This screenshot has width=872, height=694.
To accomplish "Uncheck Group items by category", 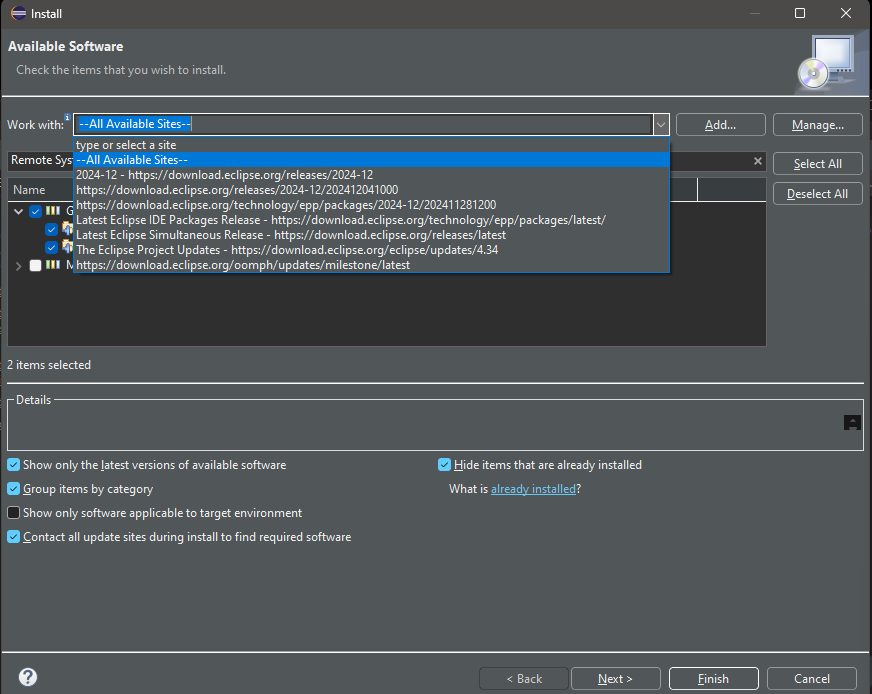I will point(13,489).
